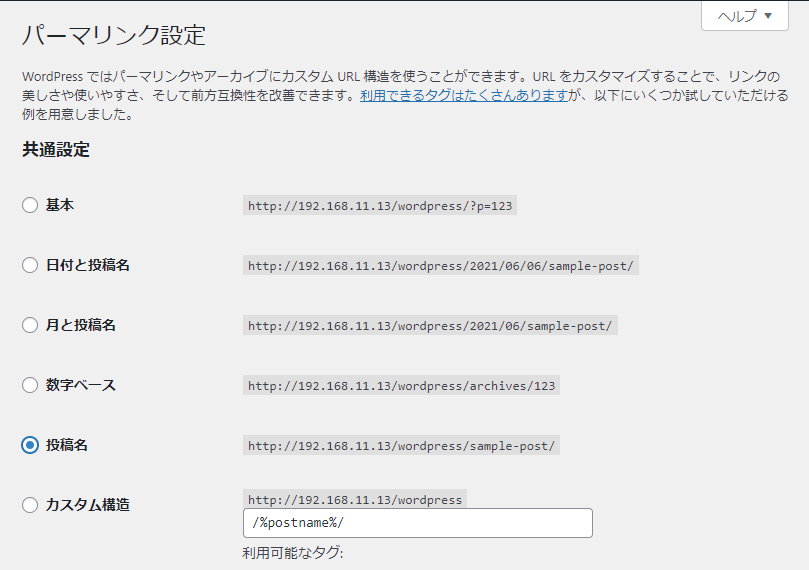Click the 2021/06/sample-post example URL
This screenshot has width=809, height=570.
click(430, 326)
